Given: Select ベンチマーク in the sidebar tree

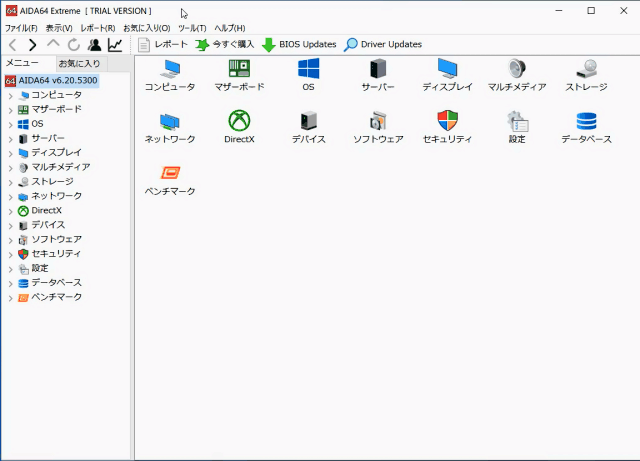Looking at the screenshot, I should tap(56, 297).
